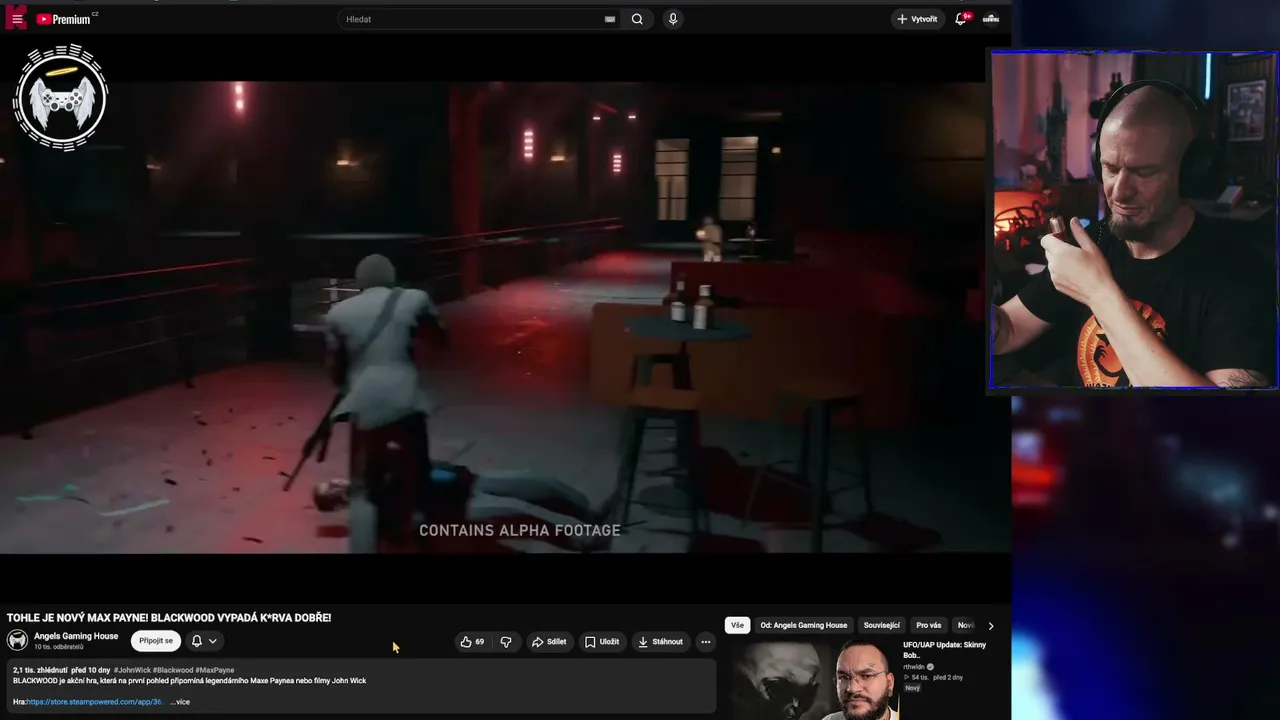
Task: Click the video title TOHLE JE NOVÝ MAX PAYNE
Action: [x=169, y=618]
